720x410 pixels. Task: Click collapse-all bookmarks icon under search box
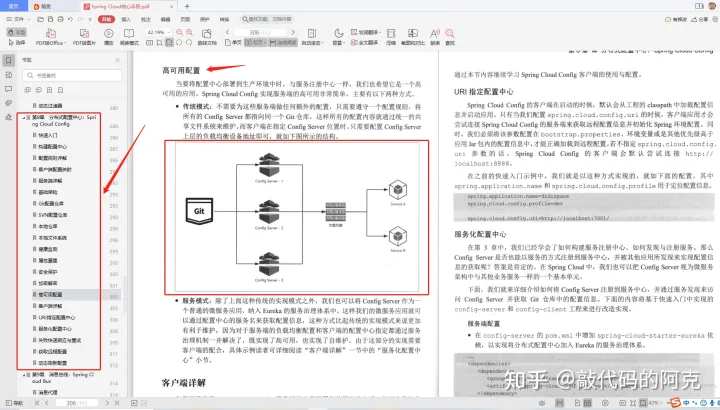coord(39,90)
